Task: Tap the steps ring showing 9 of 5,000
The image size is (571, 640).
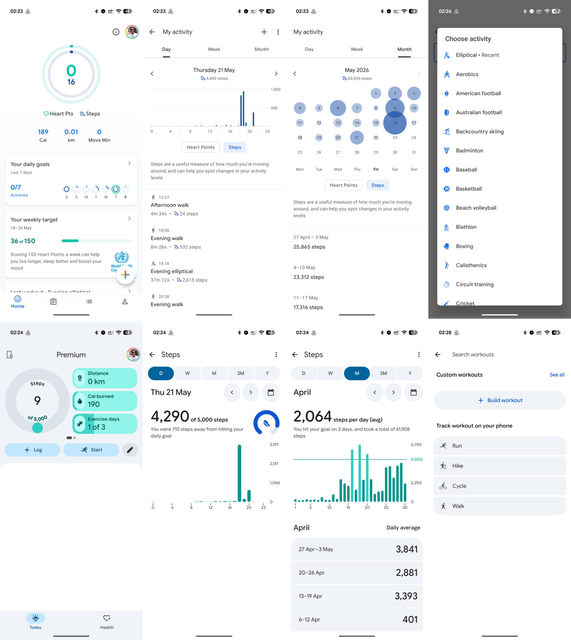Action: click(37, 401)
